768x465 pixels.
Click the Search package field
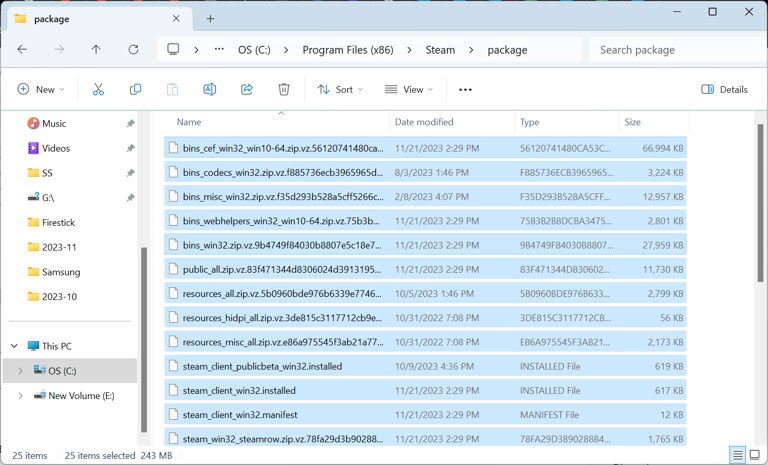(x=676, y=49)
